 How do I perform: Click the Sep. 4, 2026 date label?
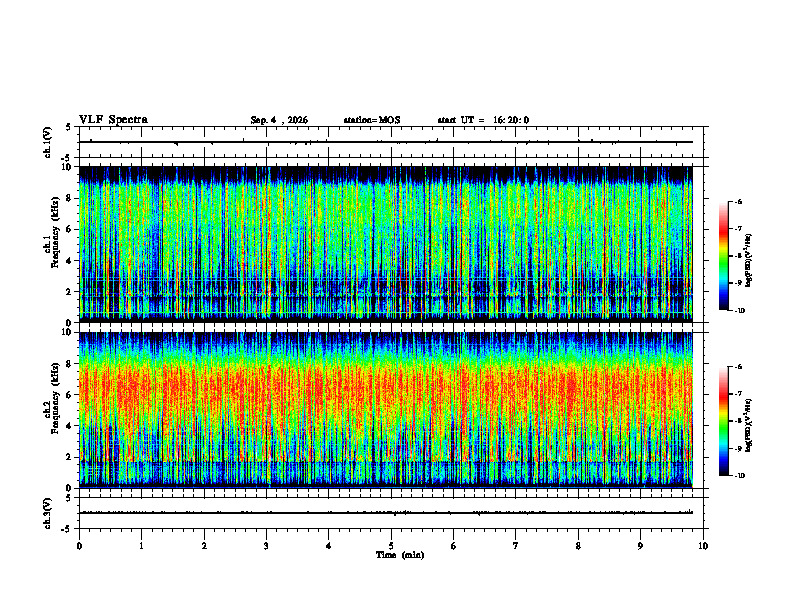click(x=279, y=120)
